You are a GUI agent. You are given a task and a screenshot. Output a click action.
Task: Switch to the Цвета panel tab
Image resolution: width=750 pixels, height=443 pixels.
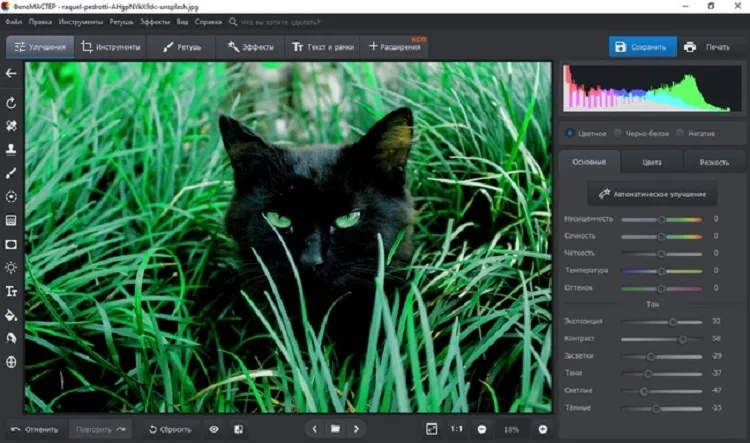(x=652, y=162)
